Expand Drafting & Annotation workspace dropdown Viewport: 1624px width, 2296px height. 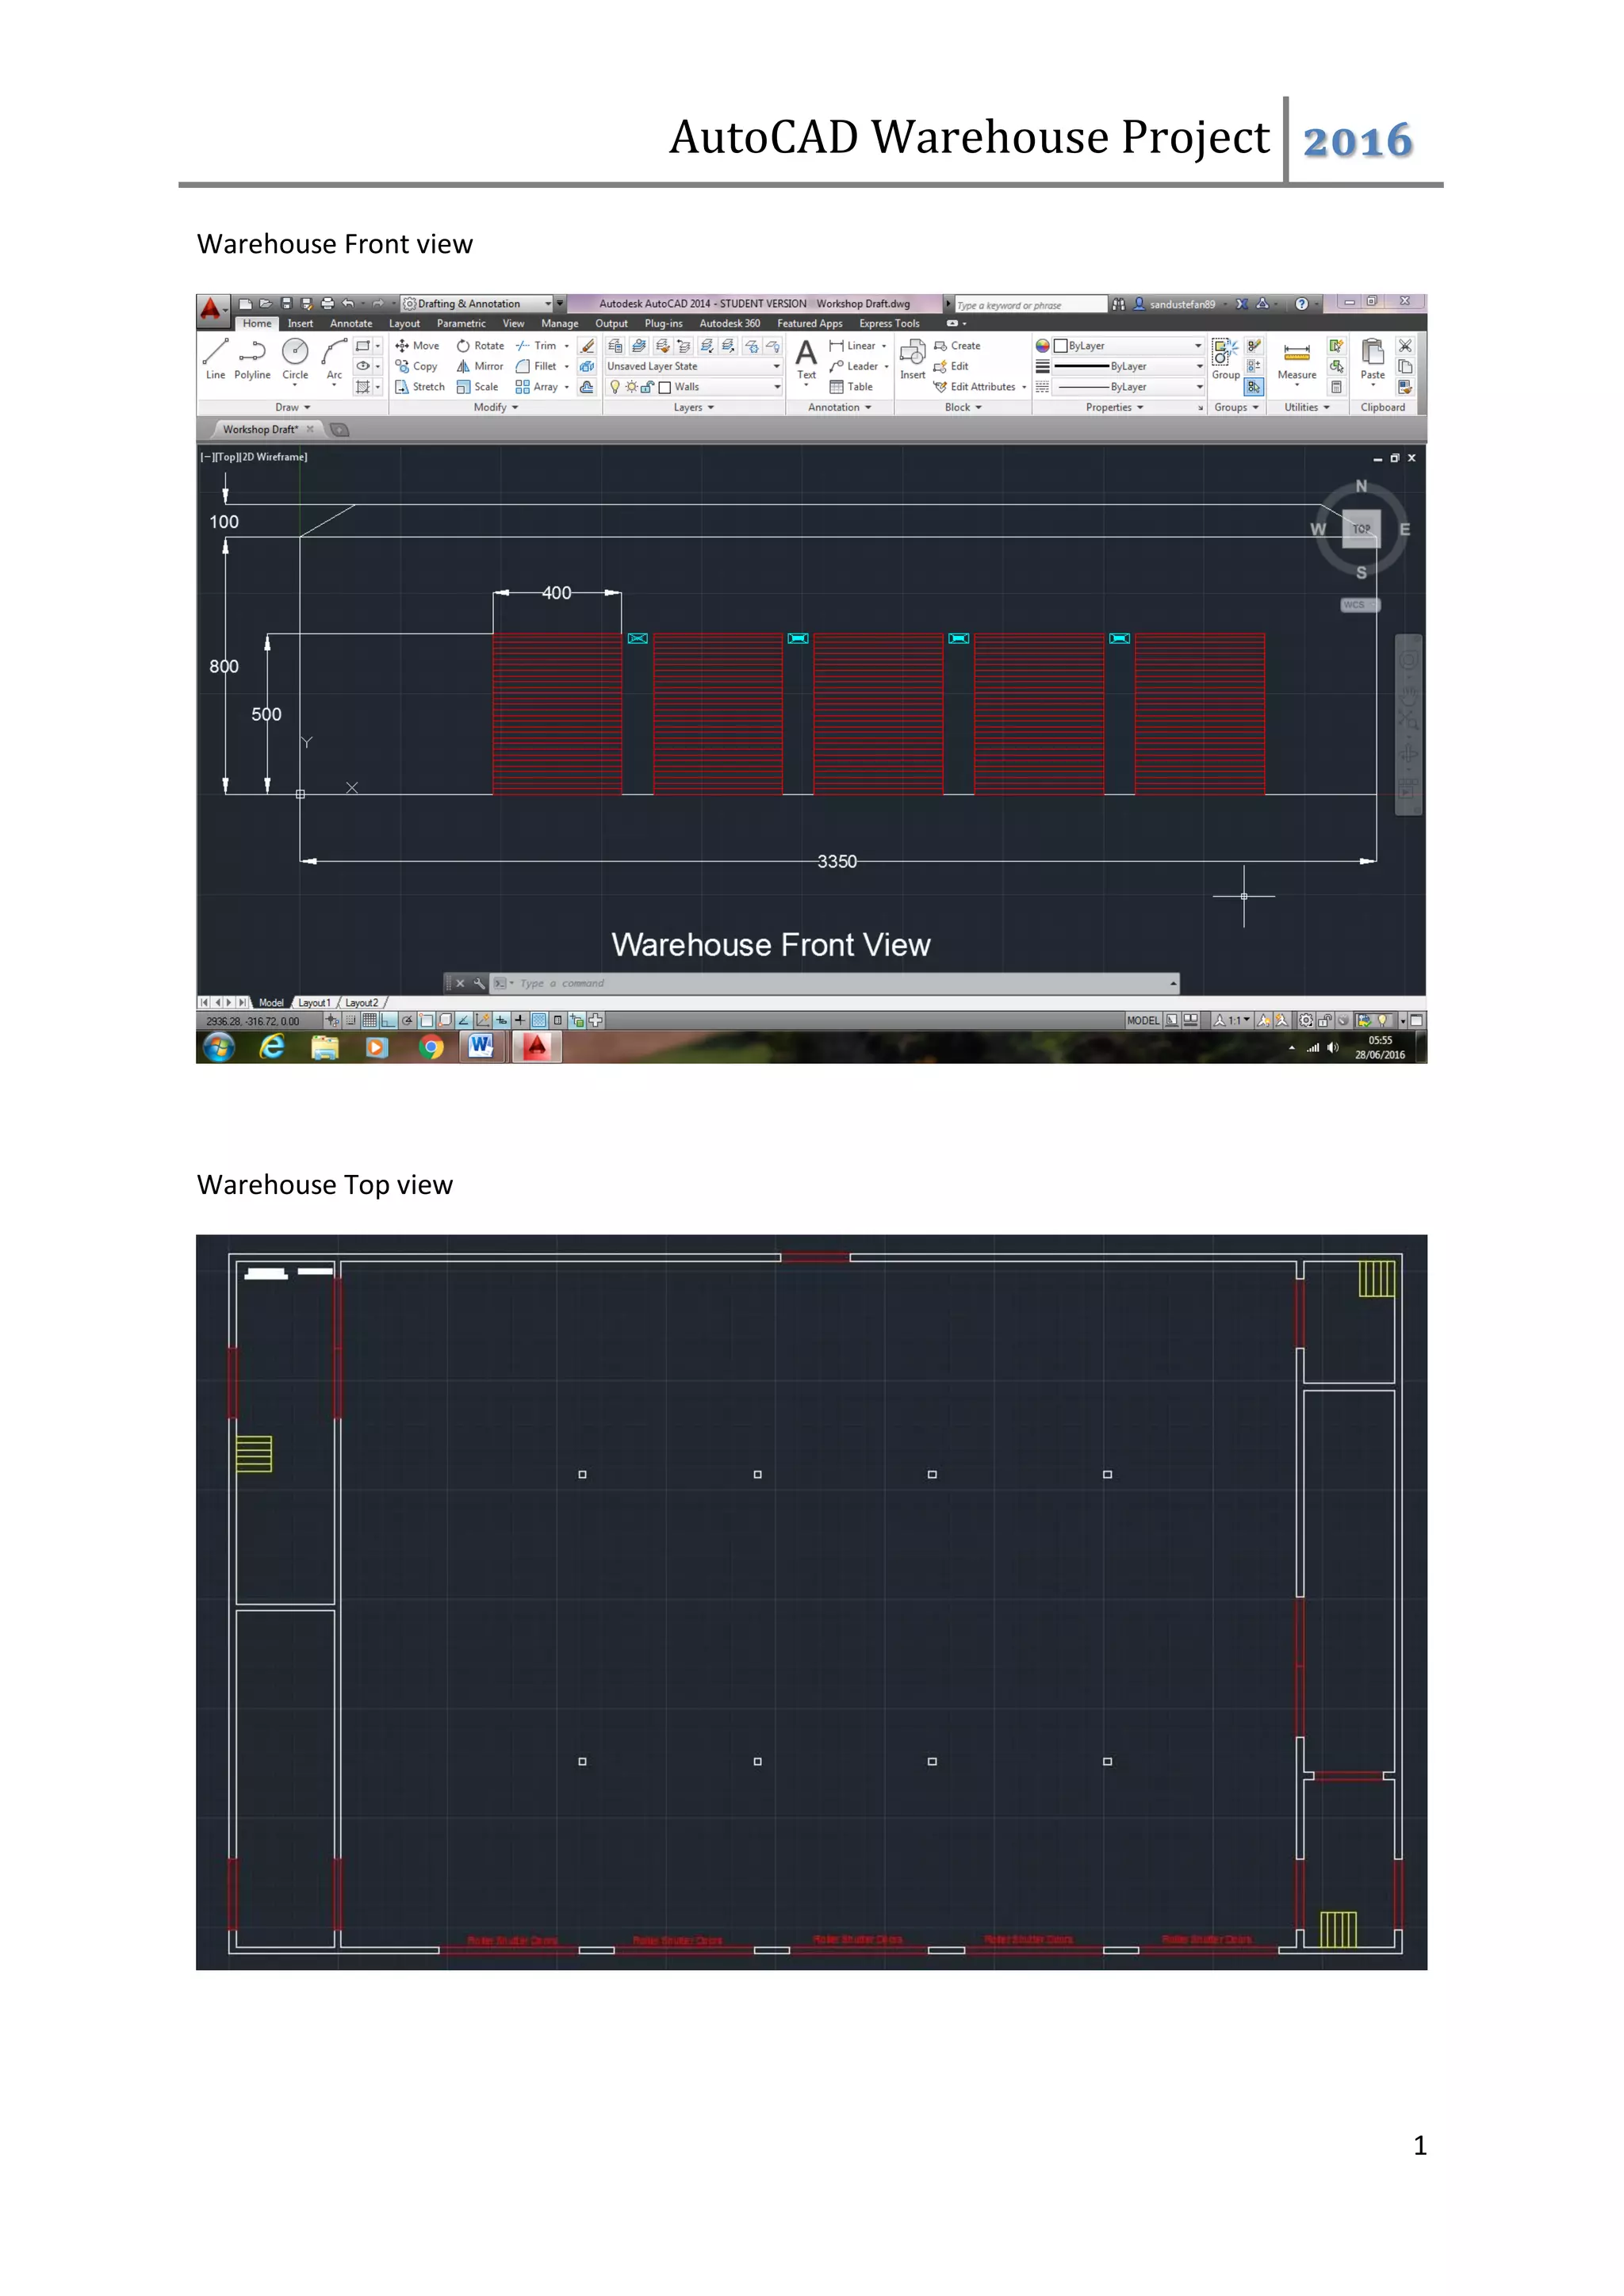pos(548,304)
